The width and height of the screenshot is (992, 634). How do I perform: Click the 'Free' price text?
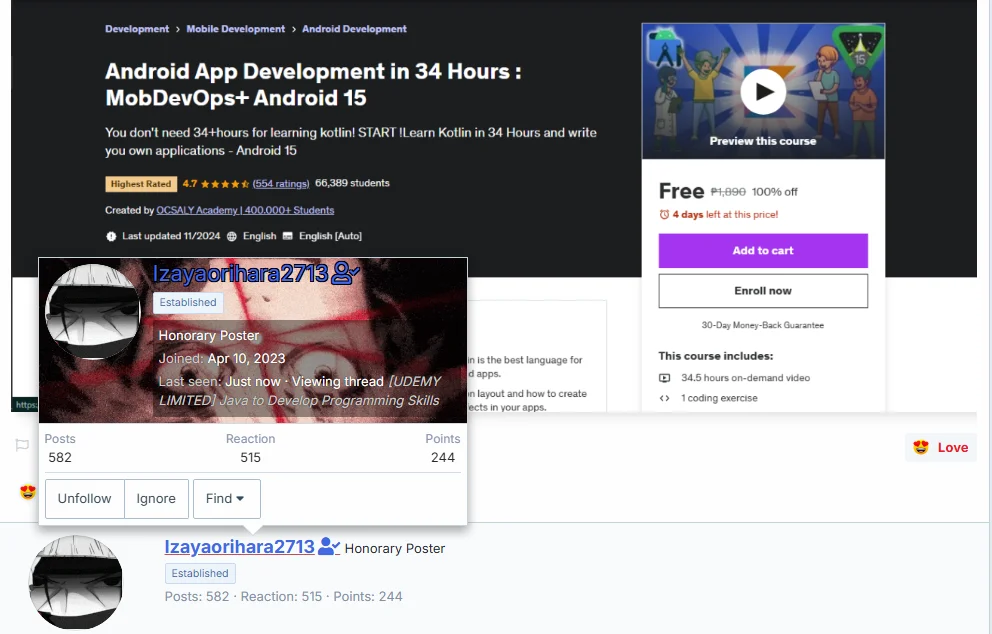(x=681, y=191)
